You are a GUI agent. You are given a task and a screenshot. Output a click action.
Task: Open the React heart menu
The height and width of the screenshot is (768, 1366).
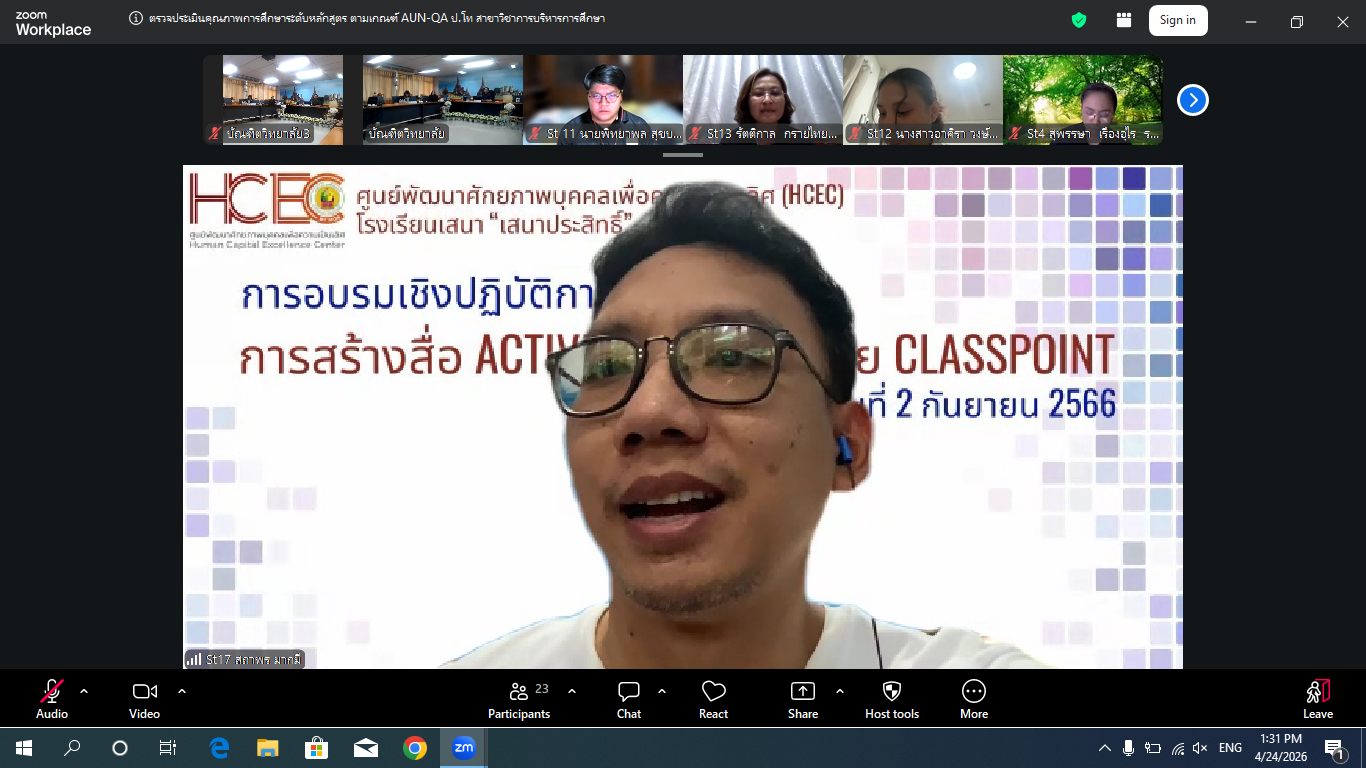[x=713, y=699]
